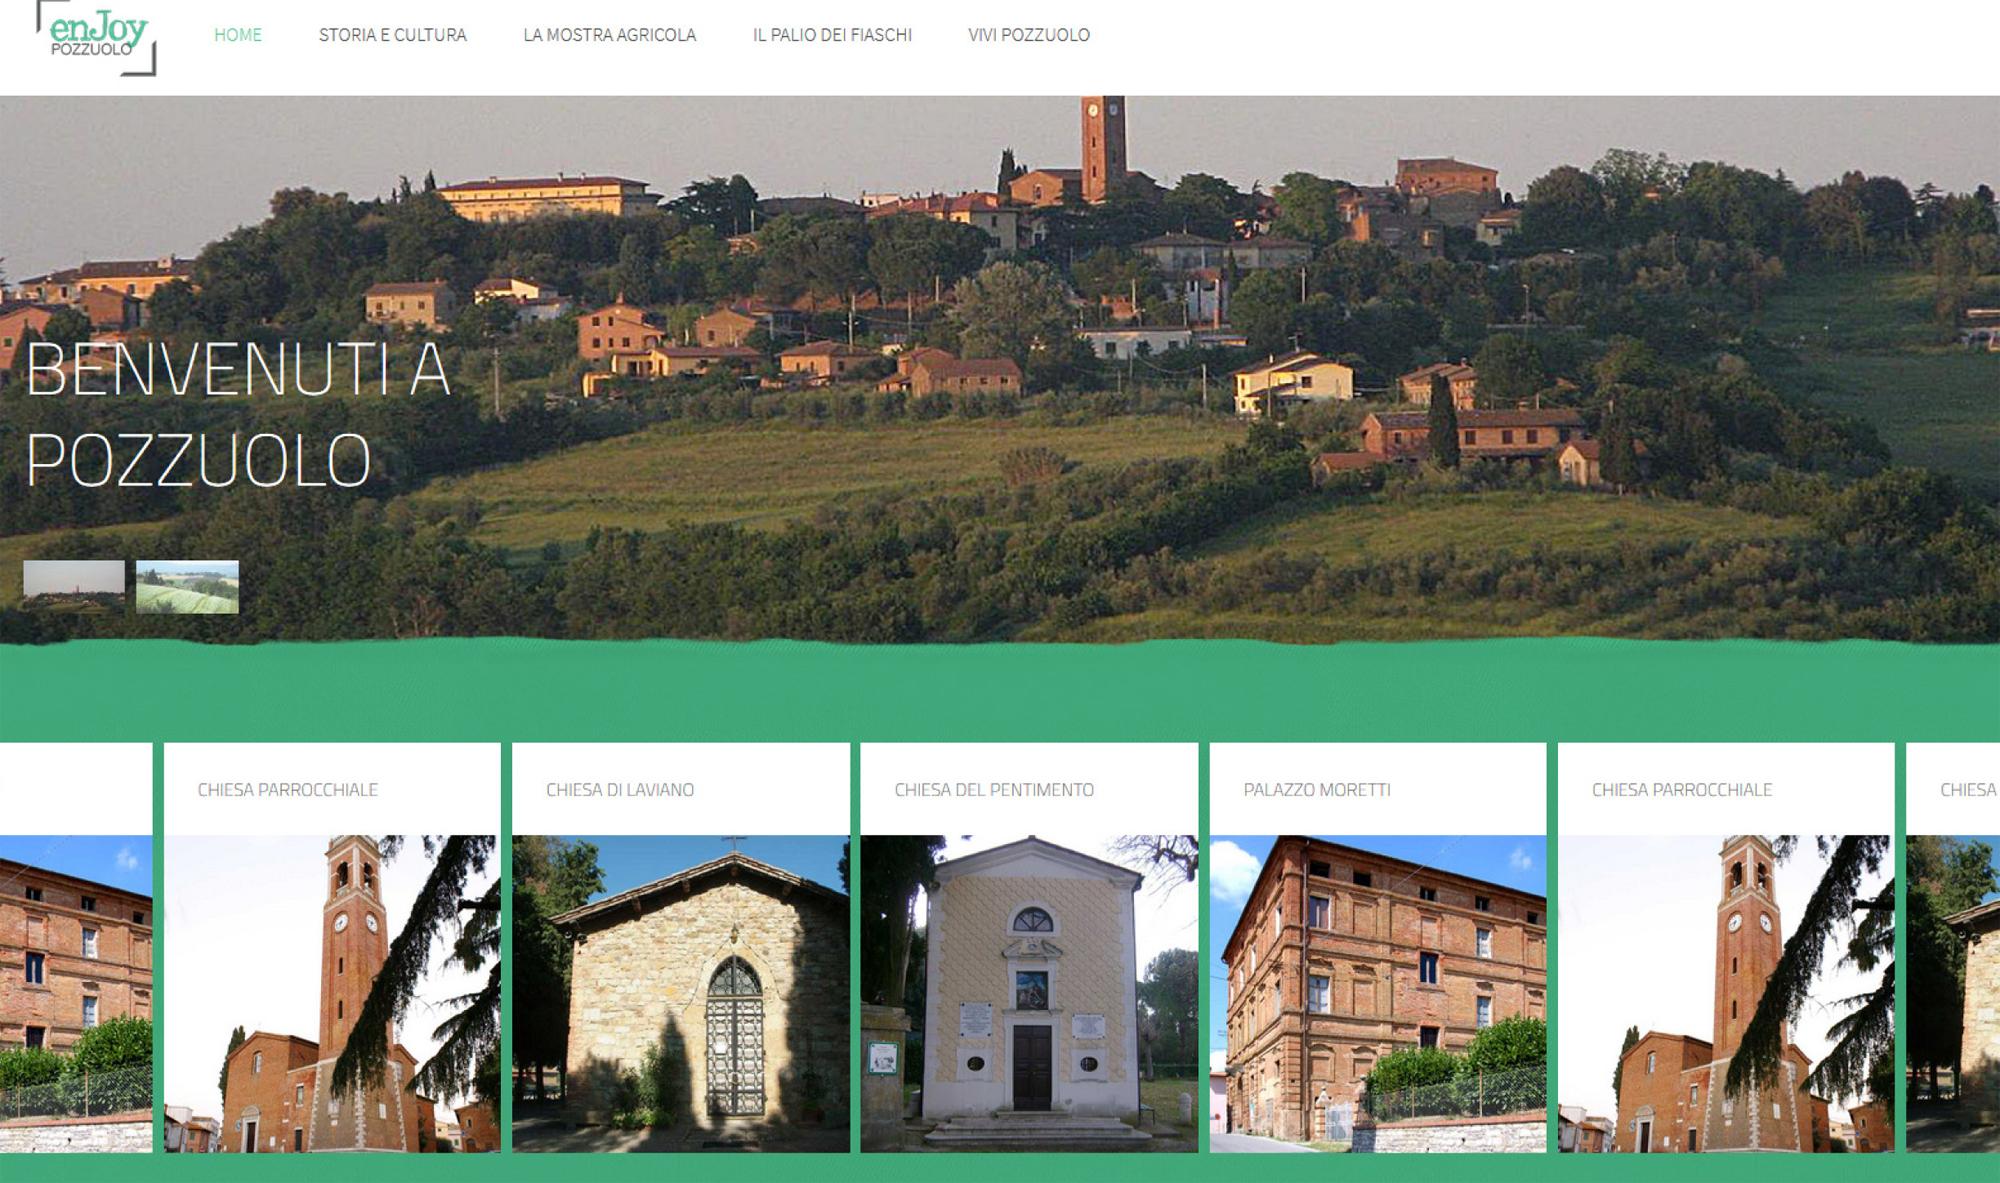Viewport: 2000px width, 1183px height.
Task: Open Chiesa di Laviano card title
Action: click(x=620, y=790)
